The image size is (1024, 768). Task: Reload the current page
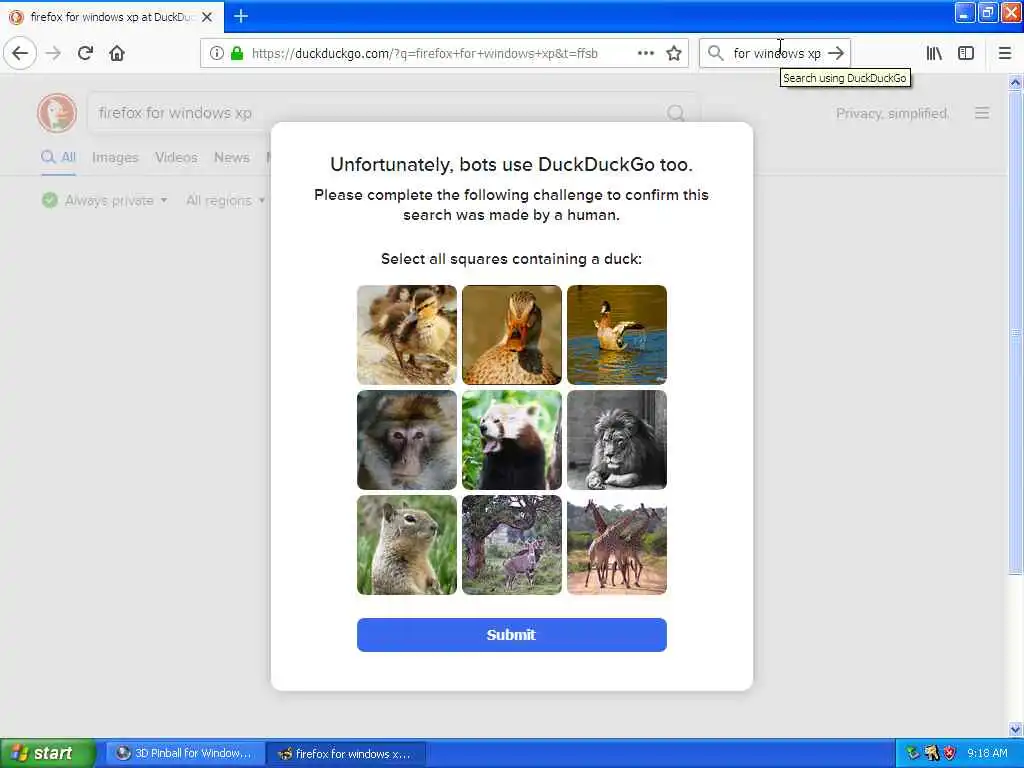[85, 54]
